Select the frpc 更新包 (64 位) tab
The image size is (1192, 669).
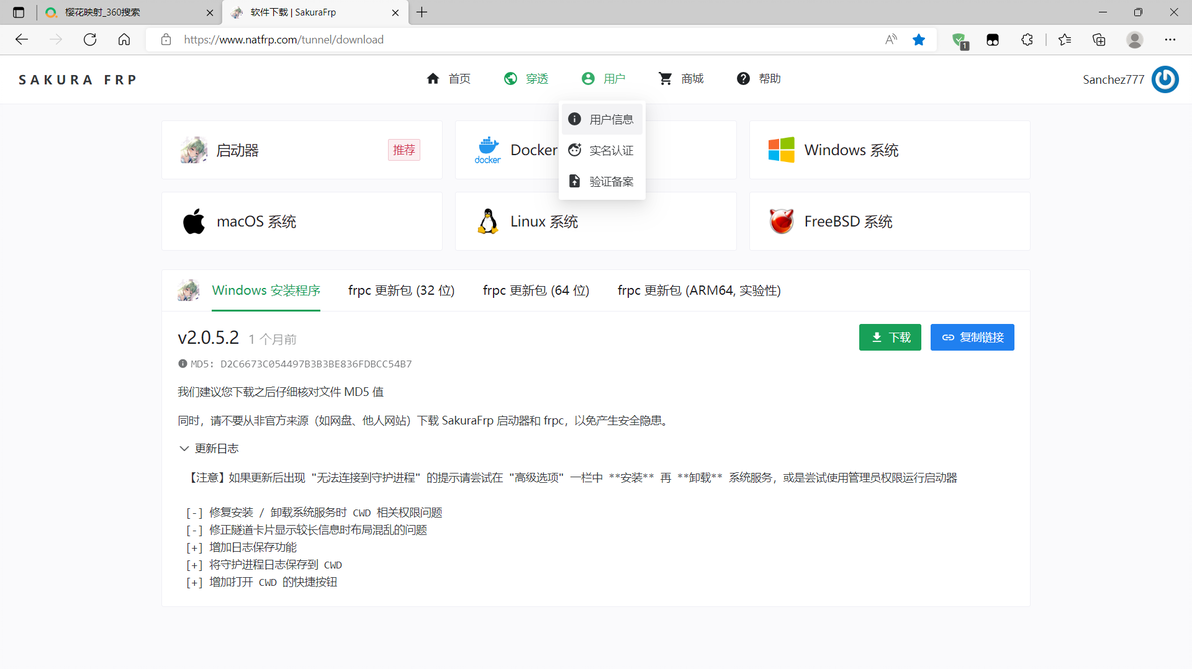(536, 290)
